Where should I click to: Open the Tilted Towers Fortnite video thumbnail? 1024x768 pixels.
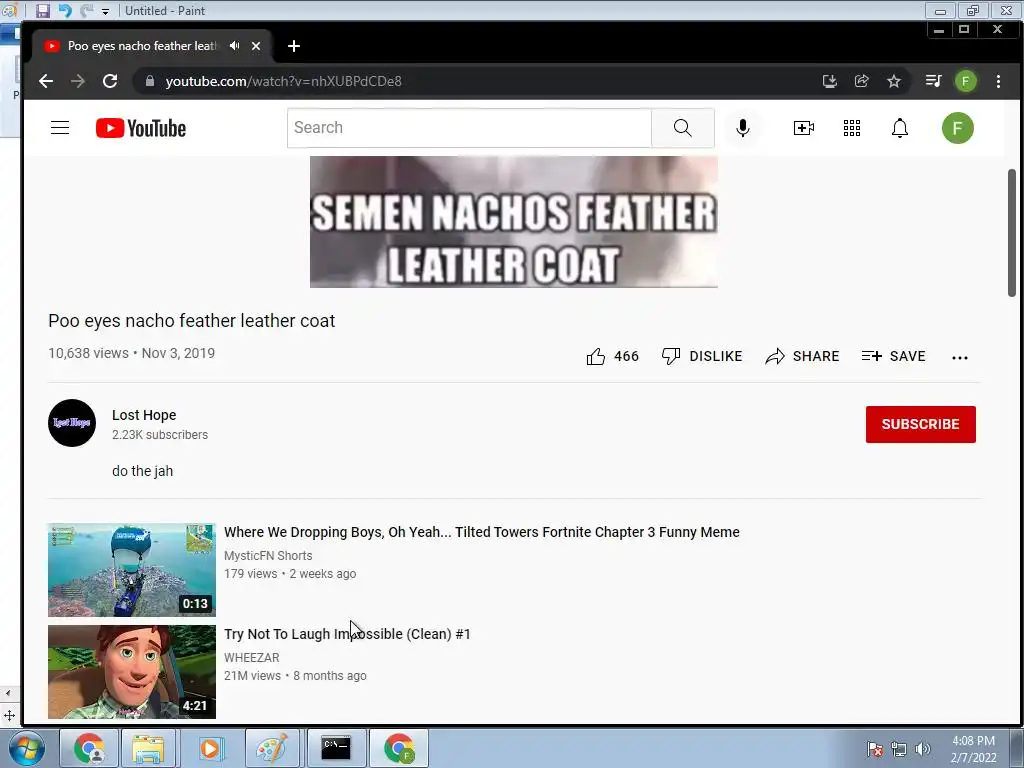(x=131, y=569)
